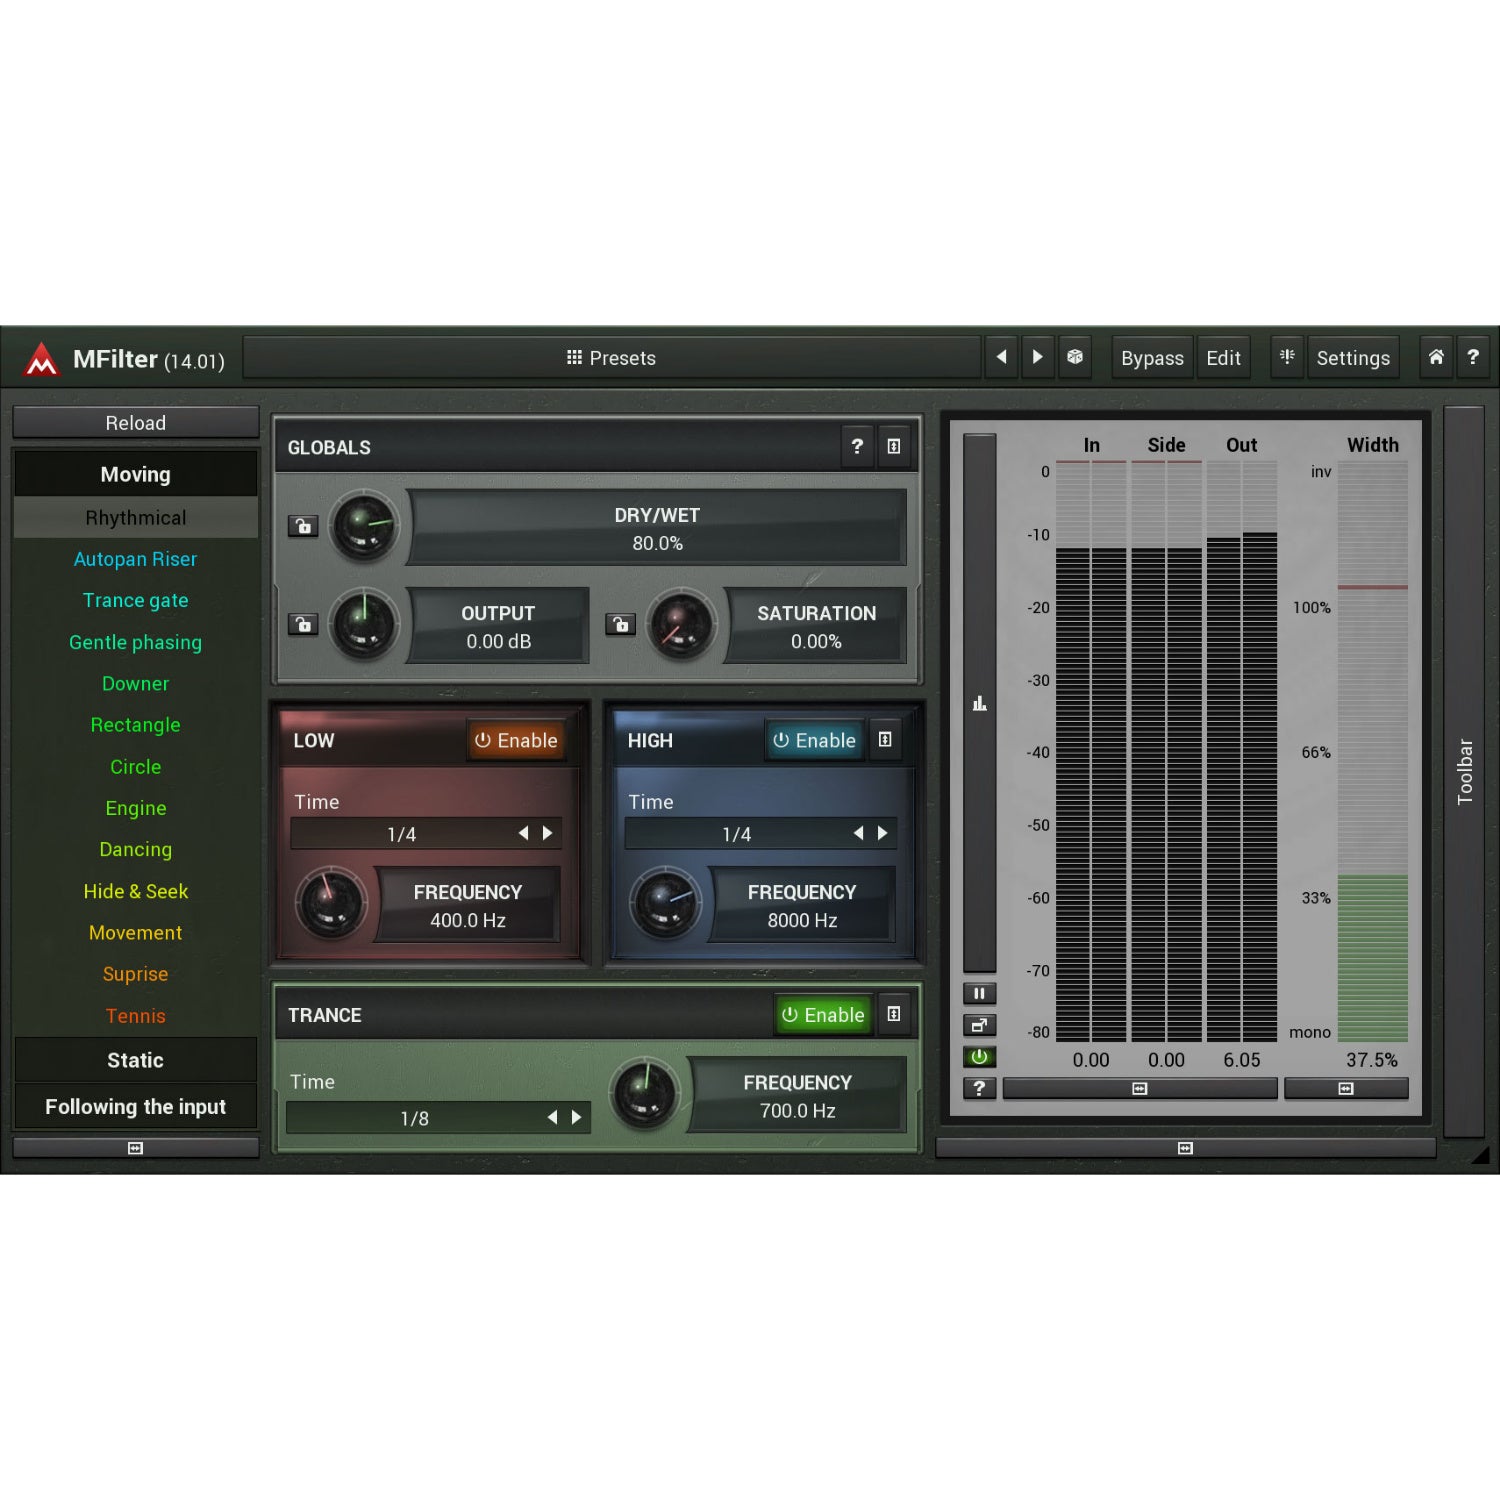Image resolution: width=1500 pixels, height=1500 pixels.
Task: Choose the Autopan Riser device
Action: click(x=136, y=559)
